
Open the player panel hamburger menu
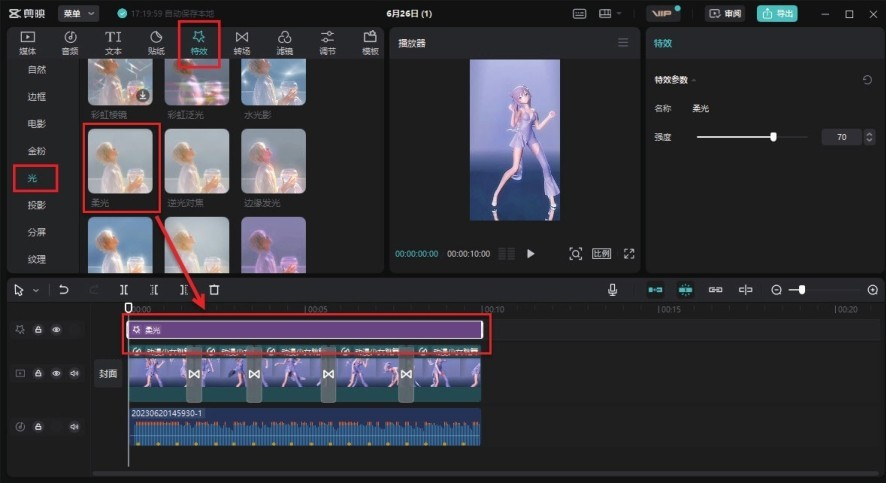(x=623, y=42)
